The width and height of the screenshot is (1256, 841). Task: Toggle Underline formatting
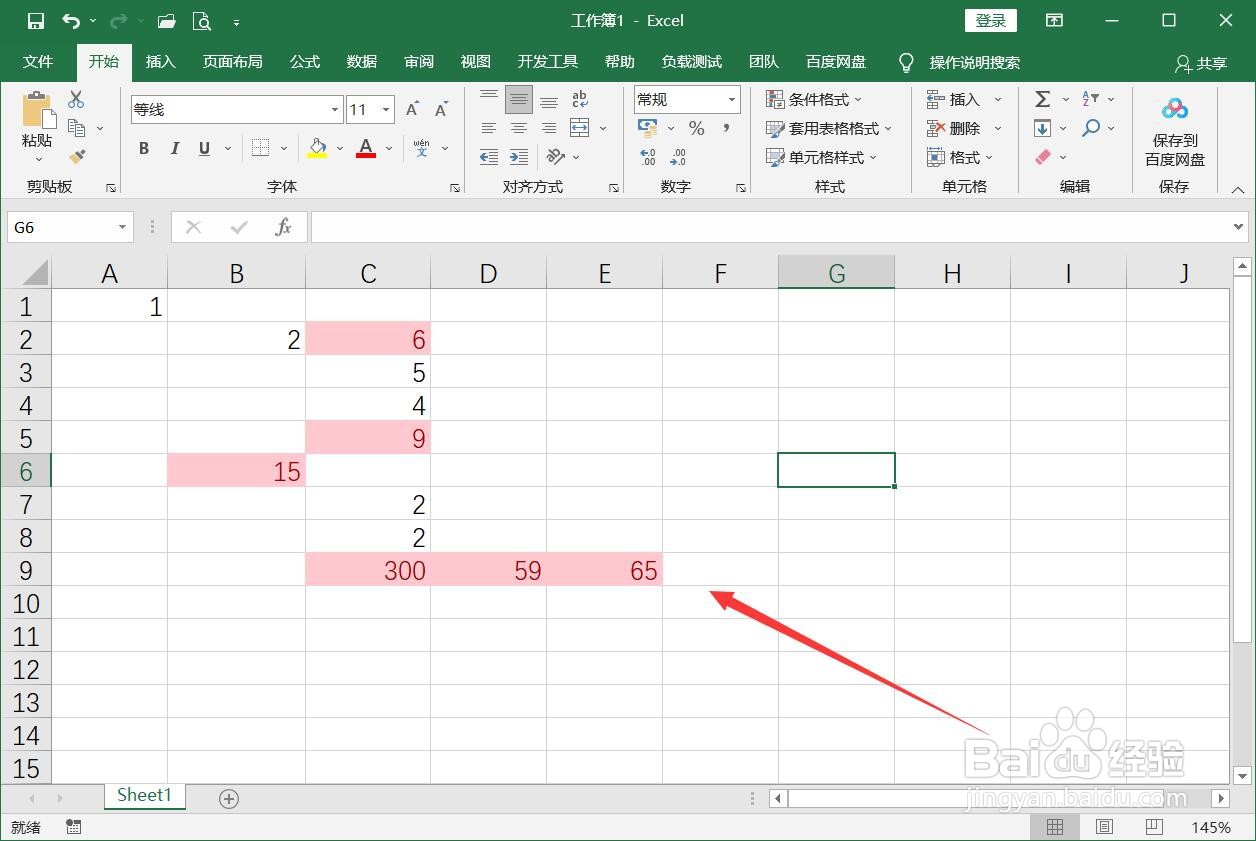point(204,148)
